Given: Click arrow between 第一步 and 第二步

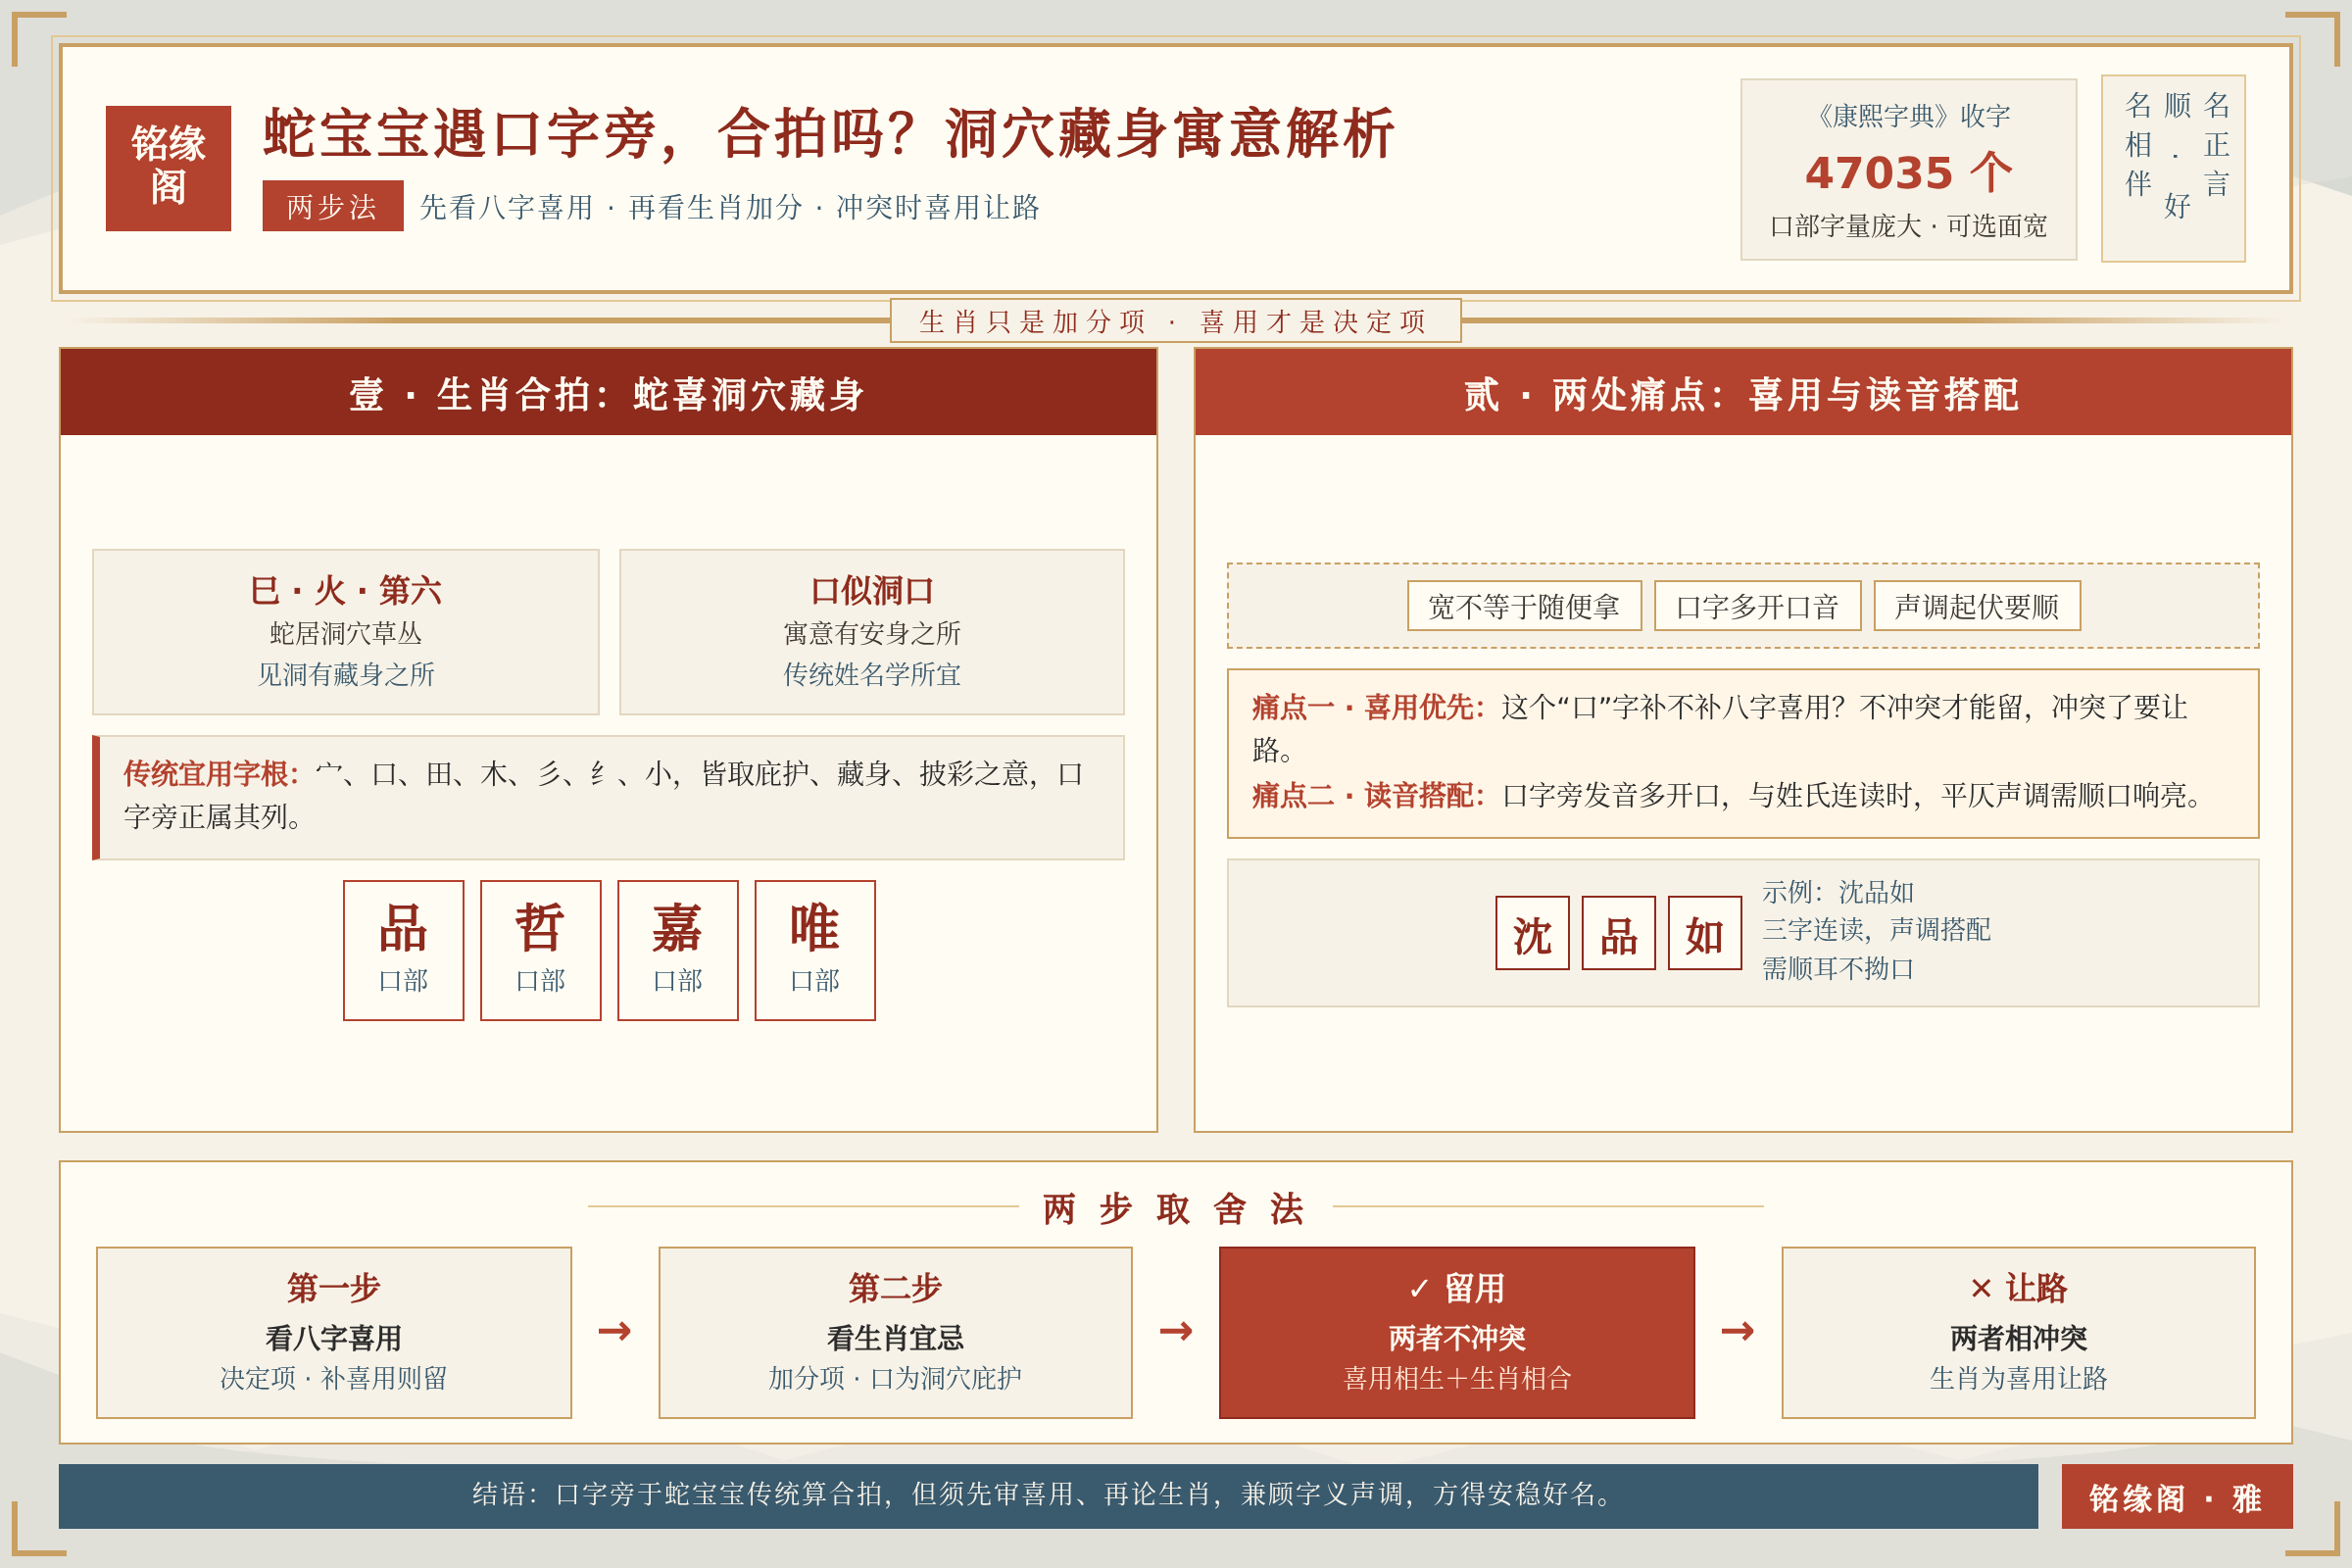Looking at the screenshot, I should 615,1331.
